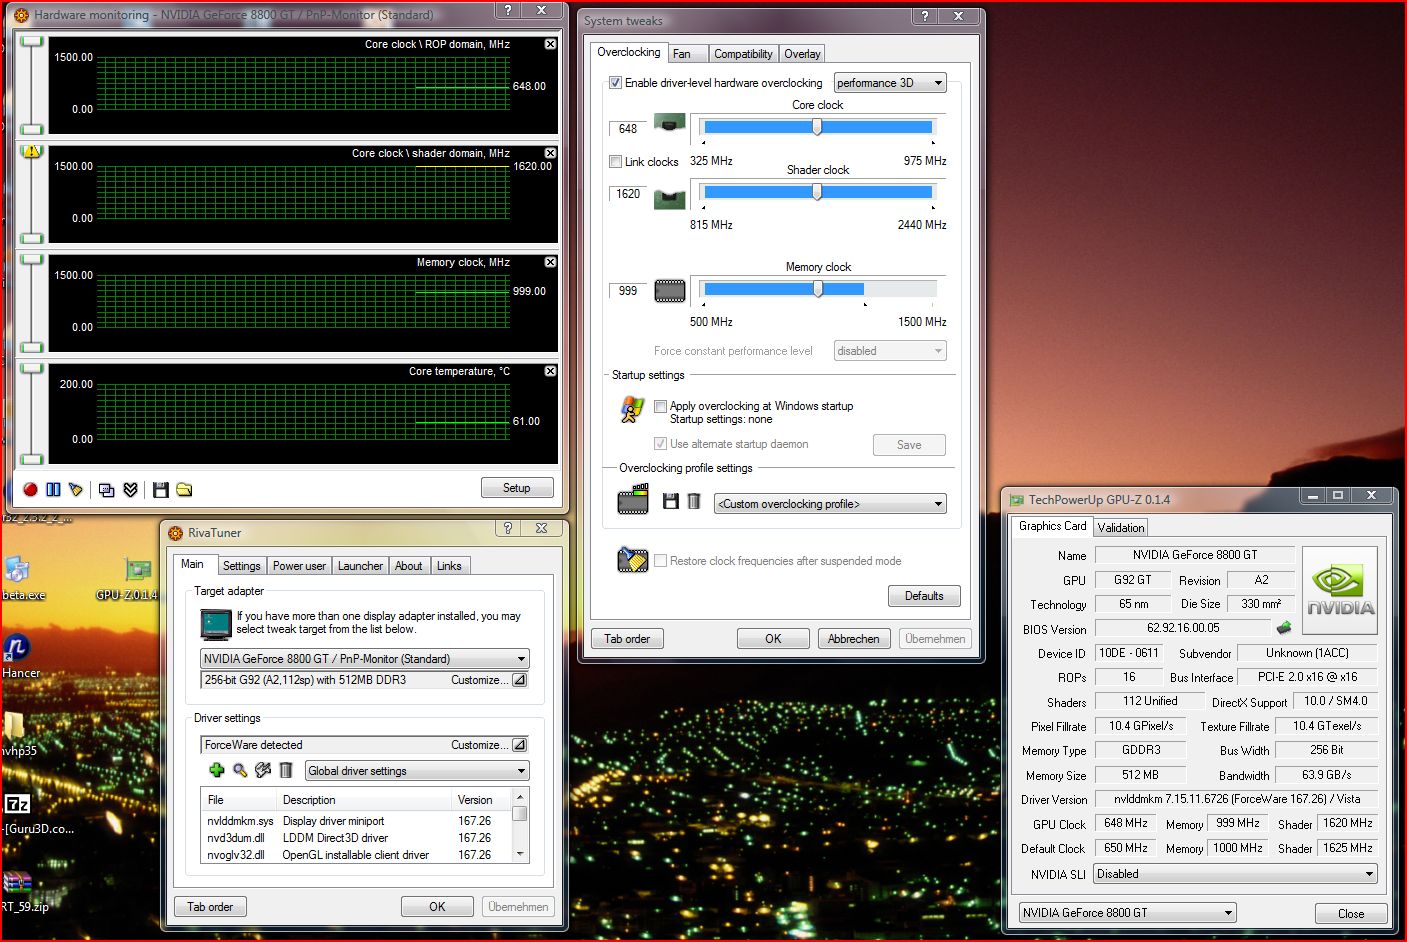Open the performance 3D dropdown
This screenshot has height=942, width=1407.
tap(890, 83)
